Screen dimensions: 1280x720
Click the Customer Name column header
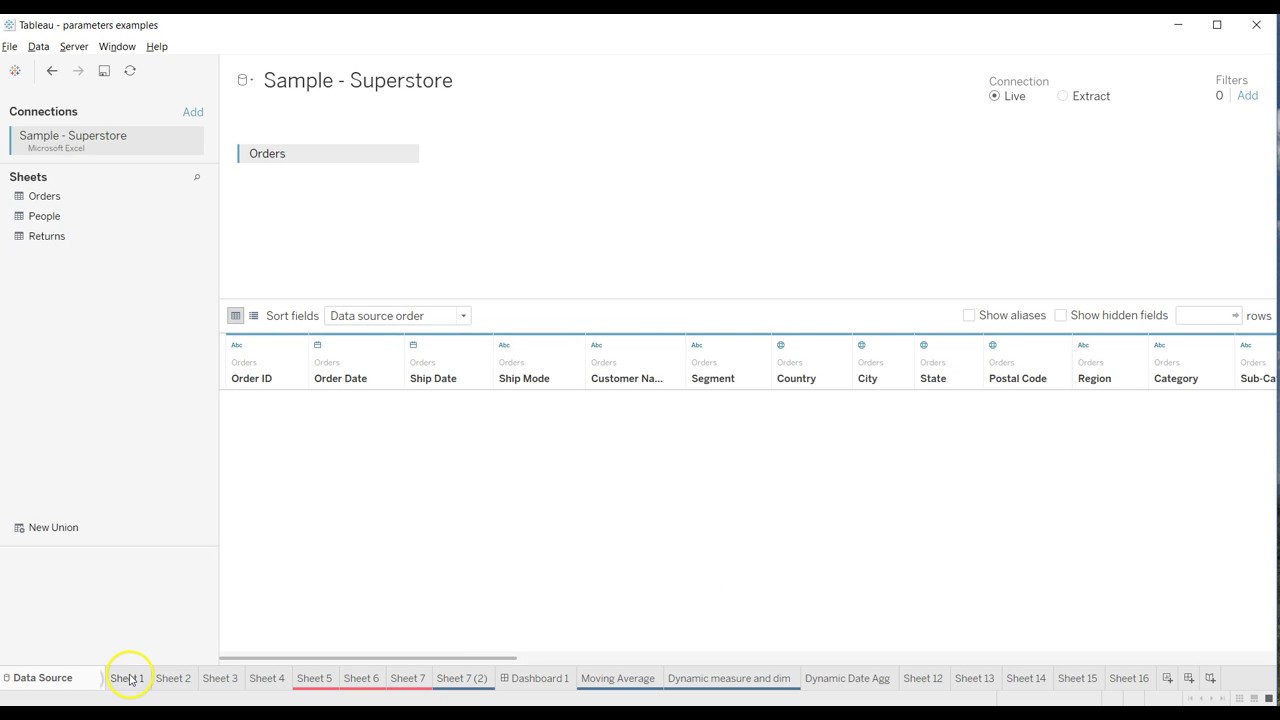coord(626,379)
